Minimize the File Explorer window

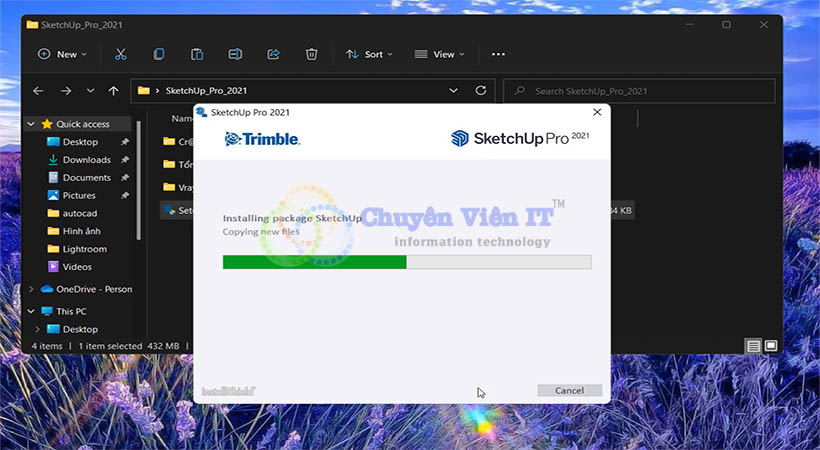(x=690, y=25)
